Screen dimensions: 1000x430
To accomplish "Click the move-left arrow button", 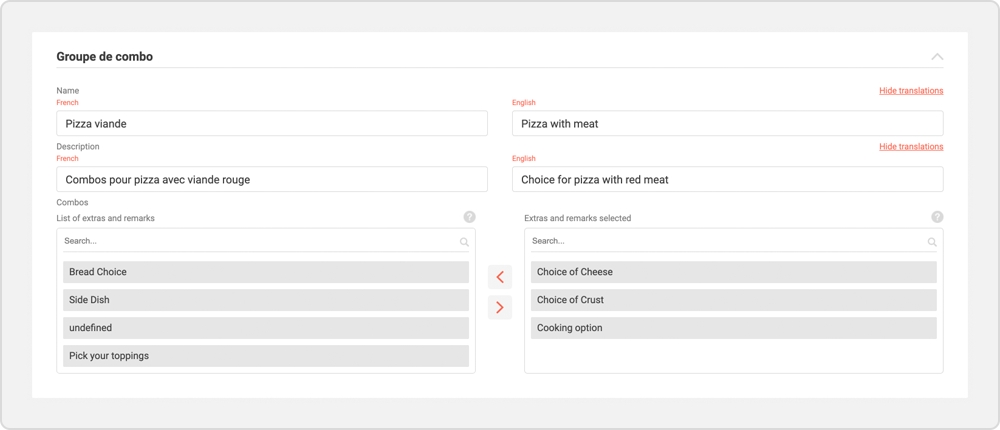I will coord(500,277).
